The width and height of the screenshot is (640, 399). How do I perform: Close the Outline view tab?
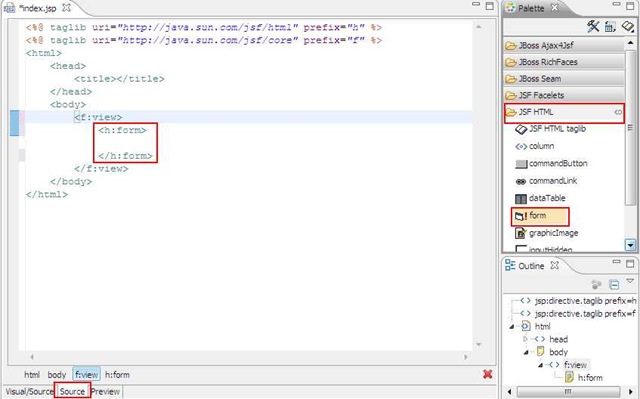click(554, 265)
